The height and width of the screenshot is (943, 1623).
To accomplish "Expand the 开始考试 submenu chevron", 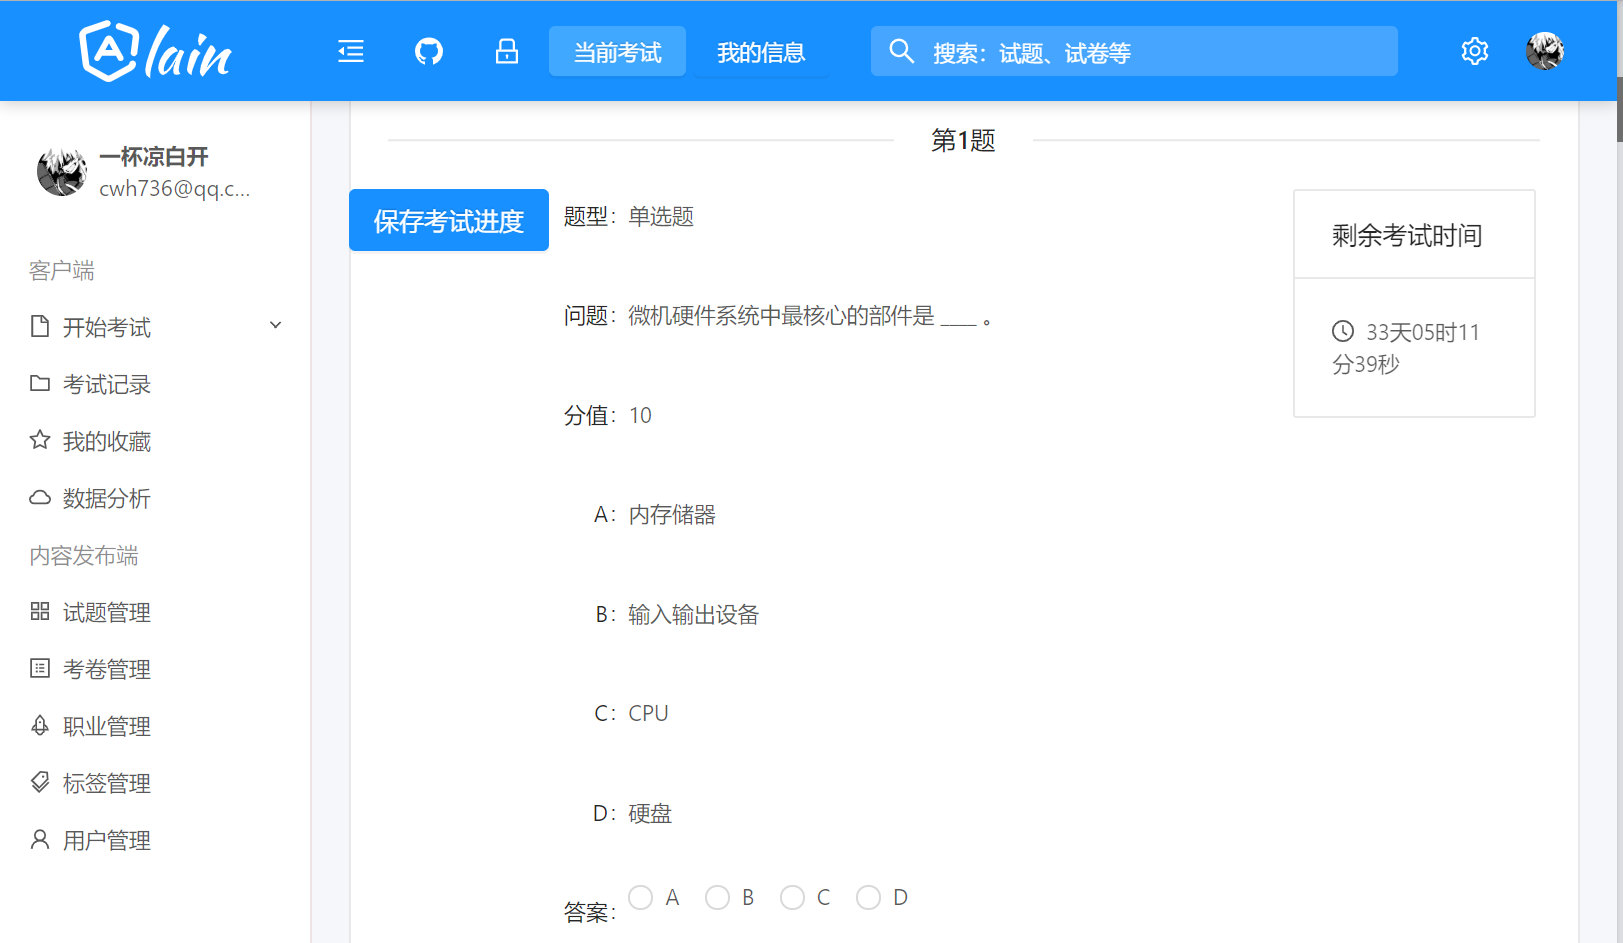I will click(x=276, y=326).
